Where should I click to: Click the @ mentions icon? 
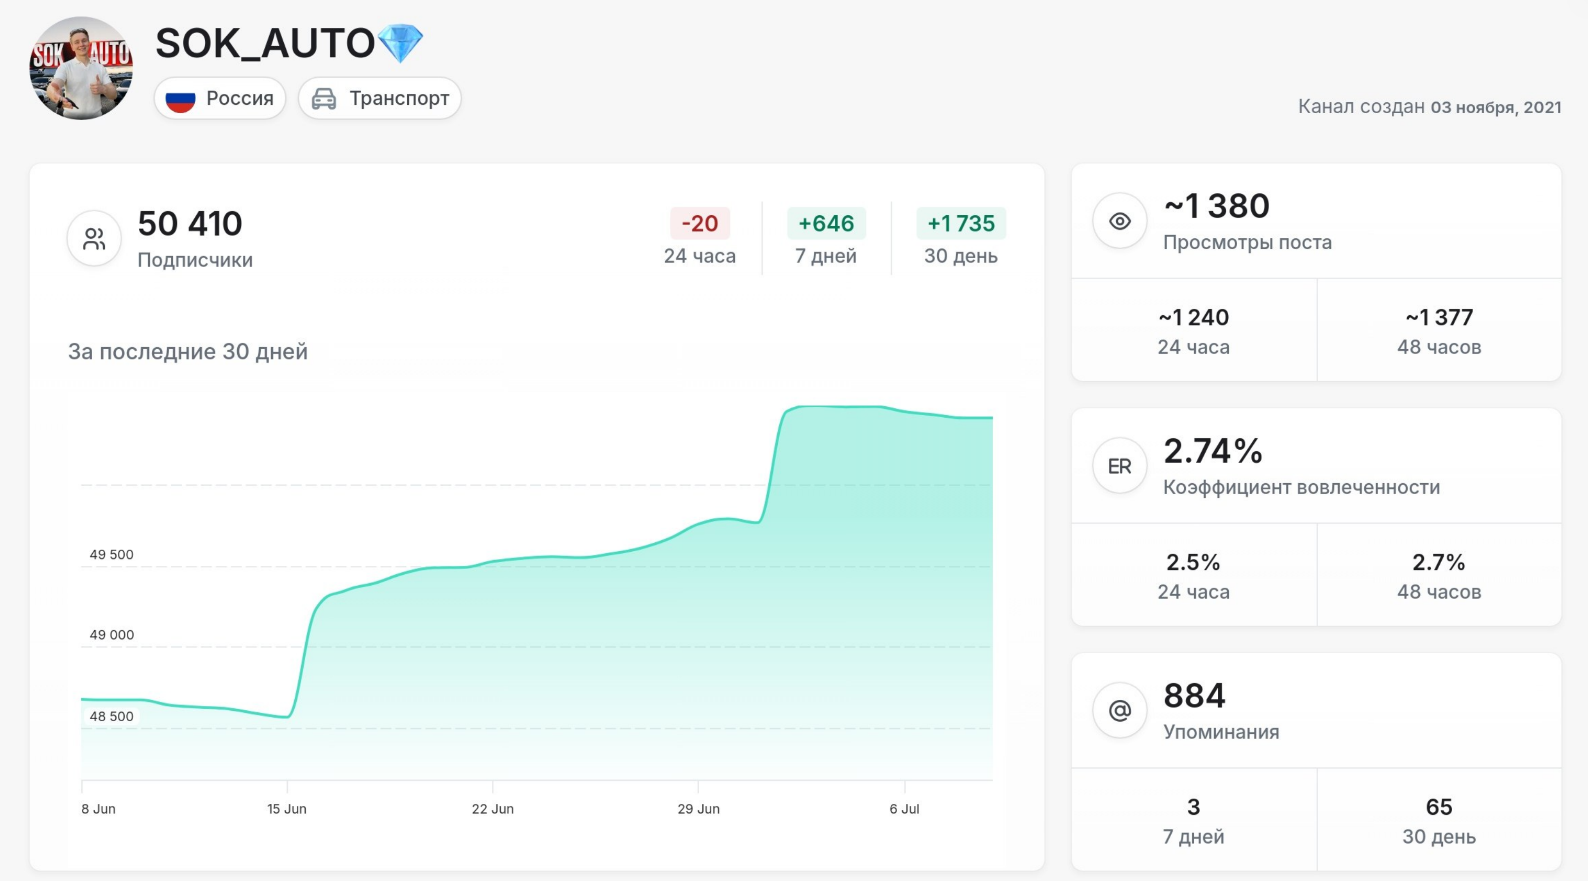click(1120, 711)
